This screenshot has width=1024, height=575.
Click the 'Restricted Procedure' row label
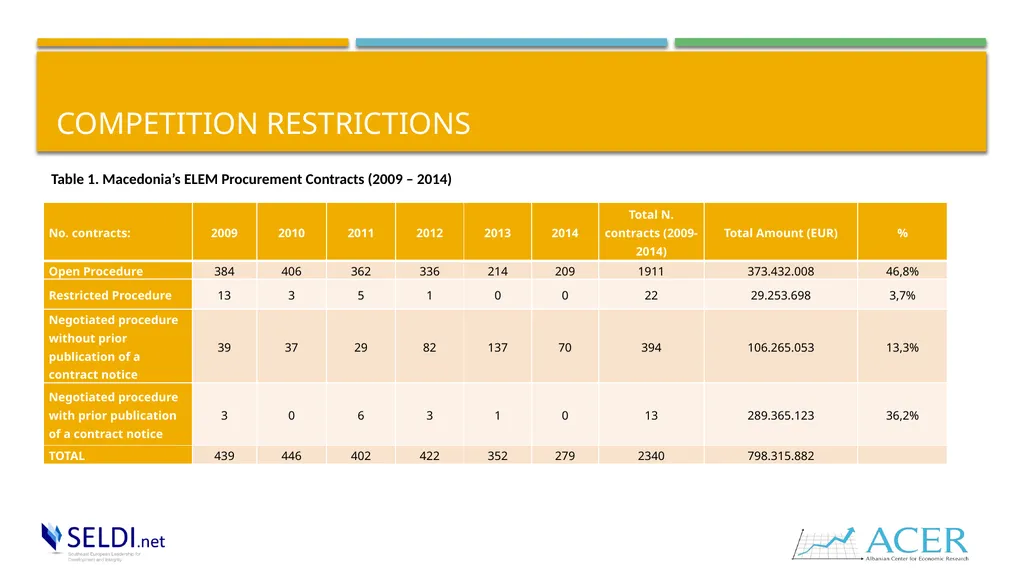118,295
